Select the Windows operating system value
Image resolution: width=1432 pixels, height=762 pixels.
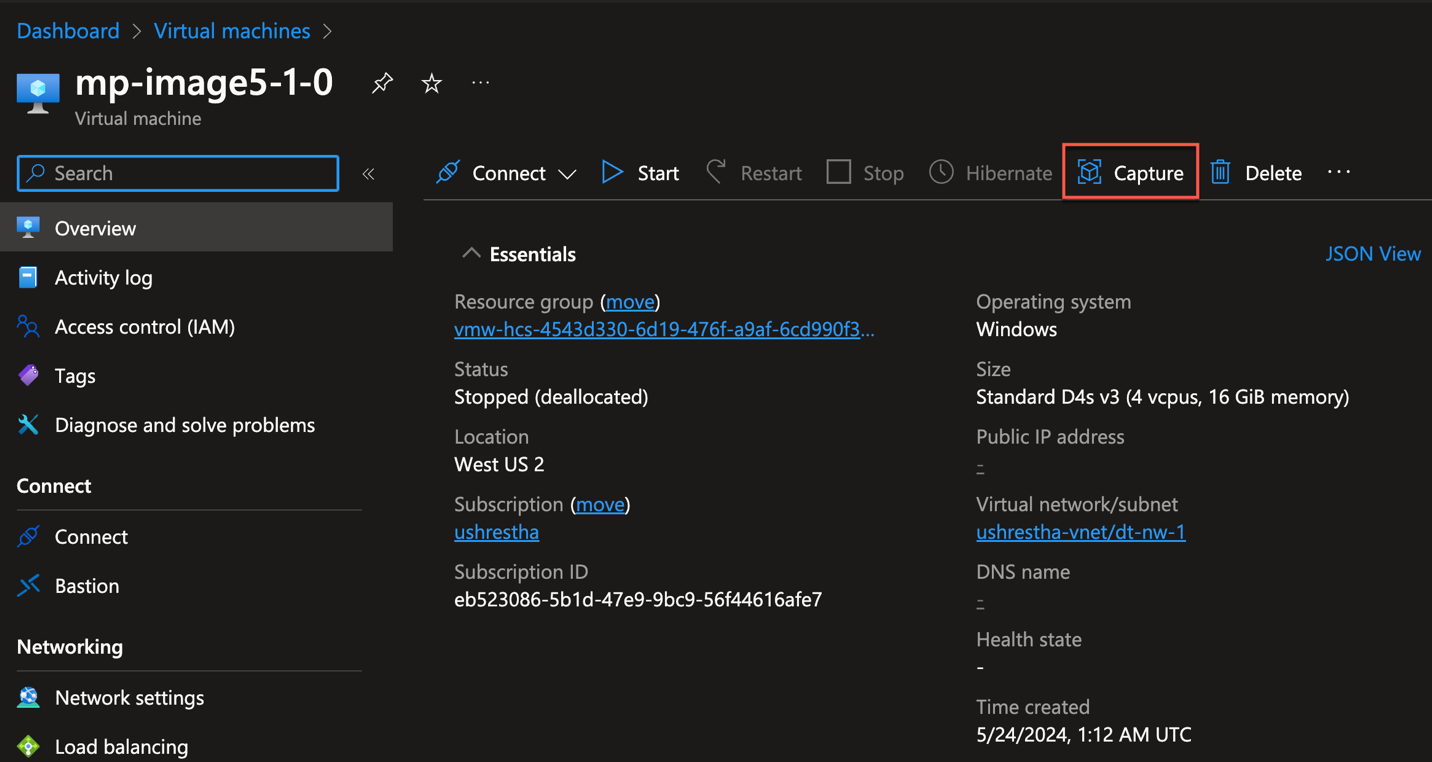1016,329
